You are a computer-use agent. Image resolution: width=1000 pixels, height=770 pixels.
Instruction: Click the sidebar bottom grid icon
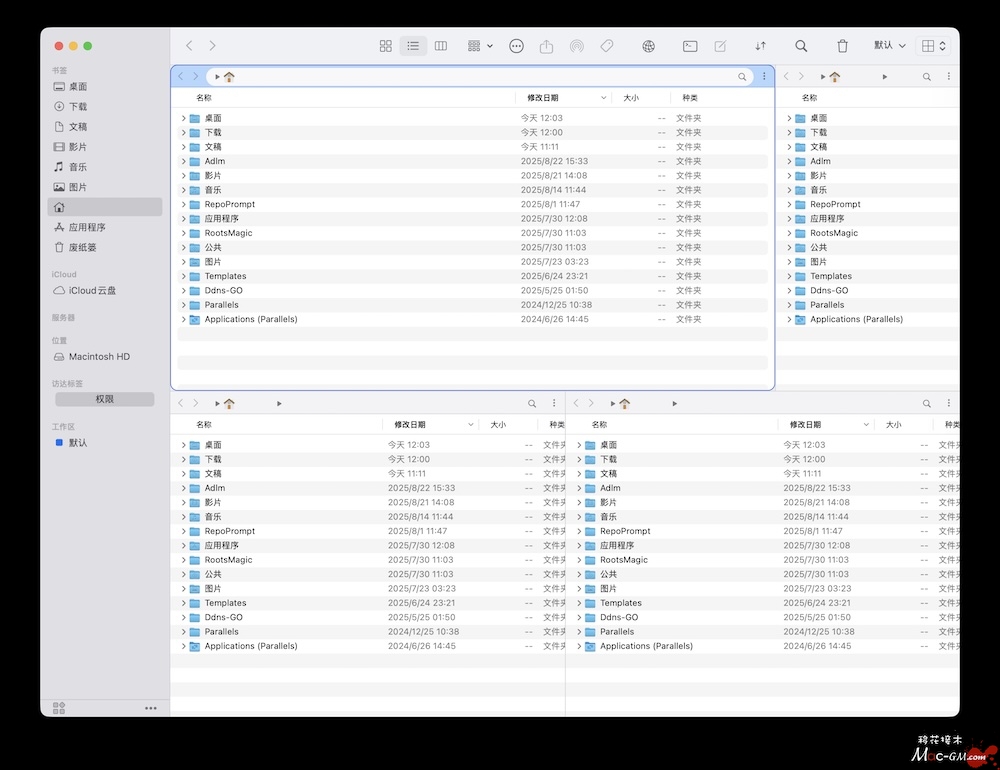(59, 708)
